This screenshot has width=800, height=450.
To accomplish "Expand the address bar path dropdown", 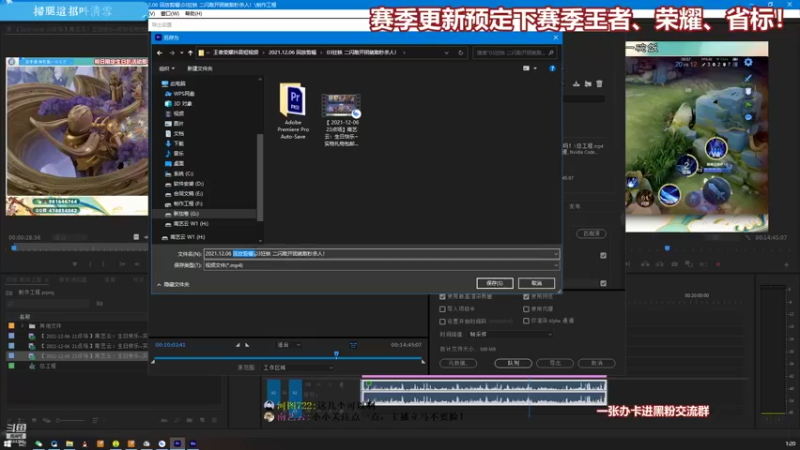I will point(446,53).
